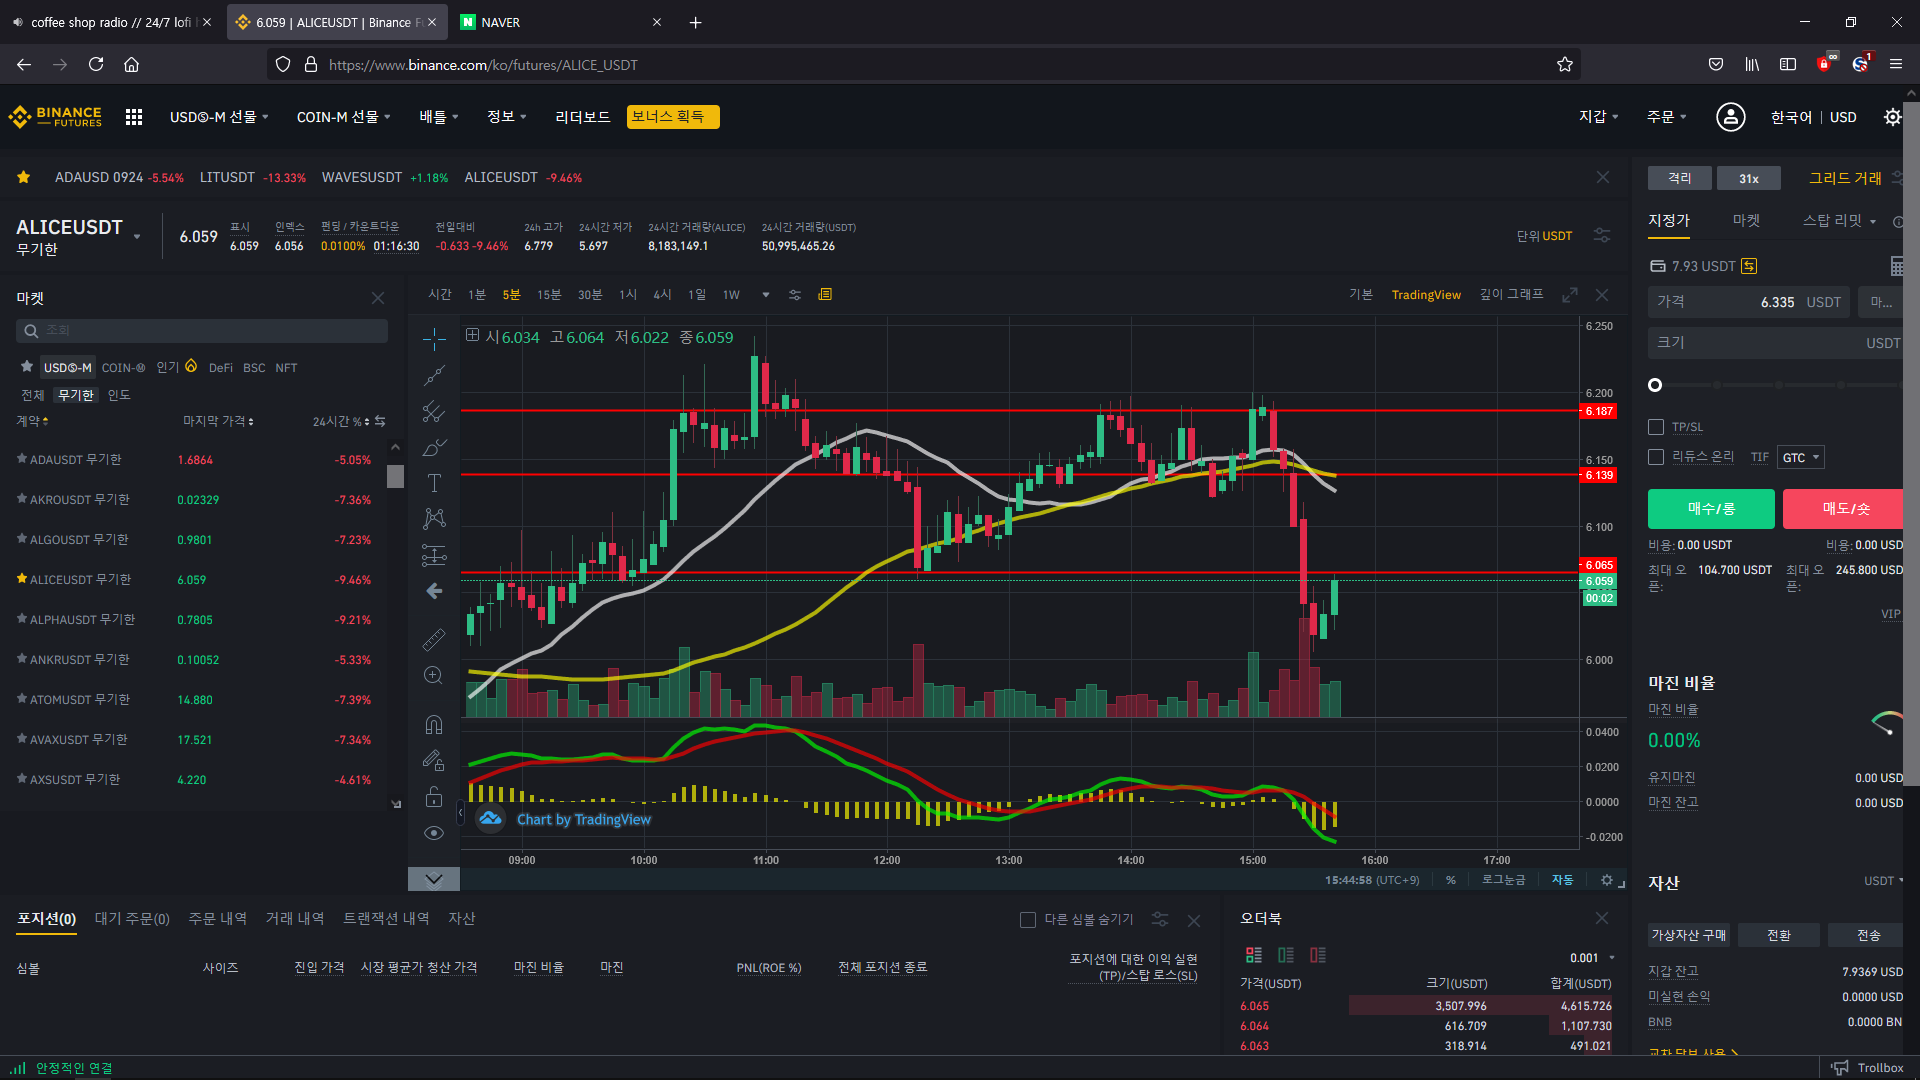Click the order size slider handle

pos(1655,385)
